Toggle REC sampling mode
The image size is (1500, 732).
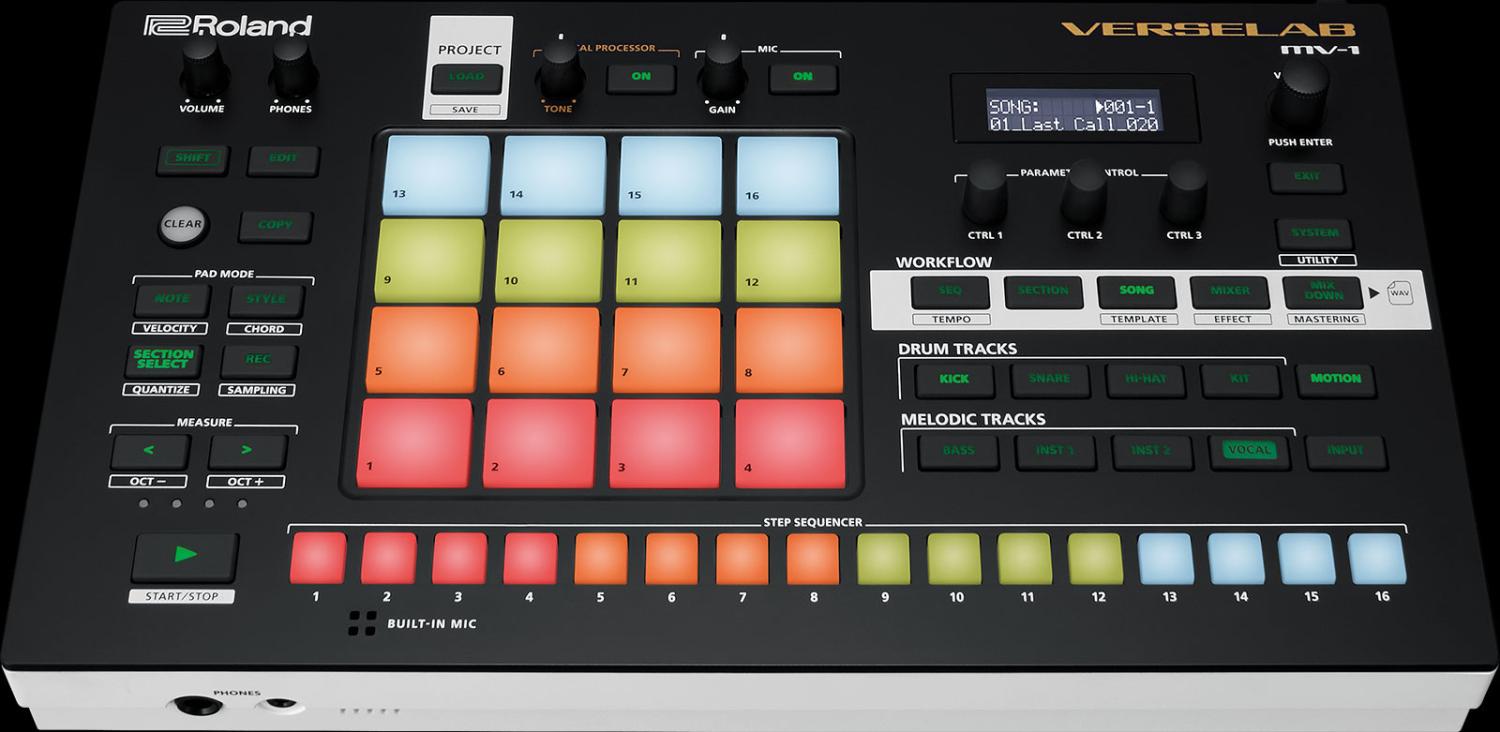click(x=258, y=360)
